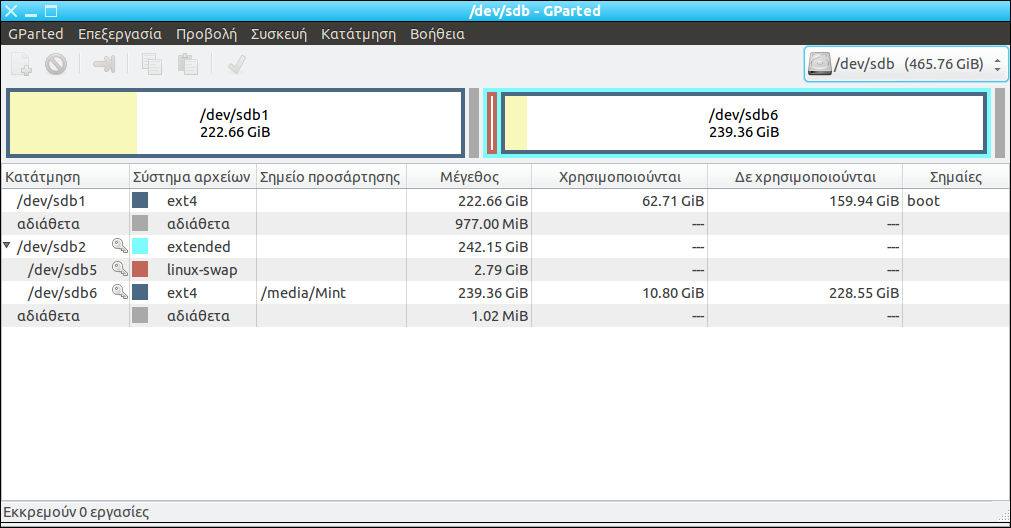
Task: Click the key icon next to /dev/sdb6
Action: 119,293
